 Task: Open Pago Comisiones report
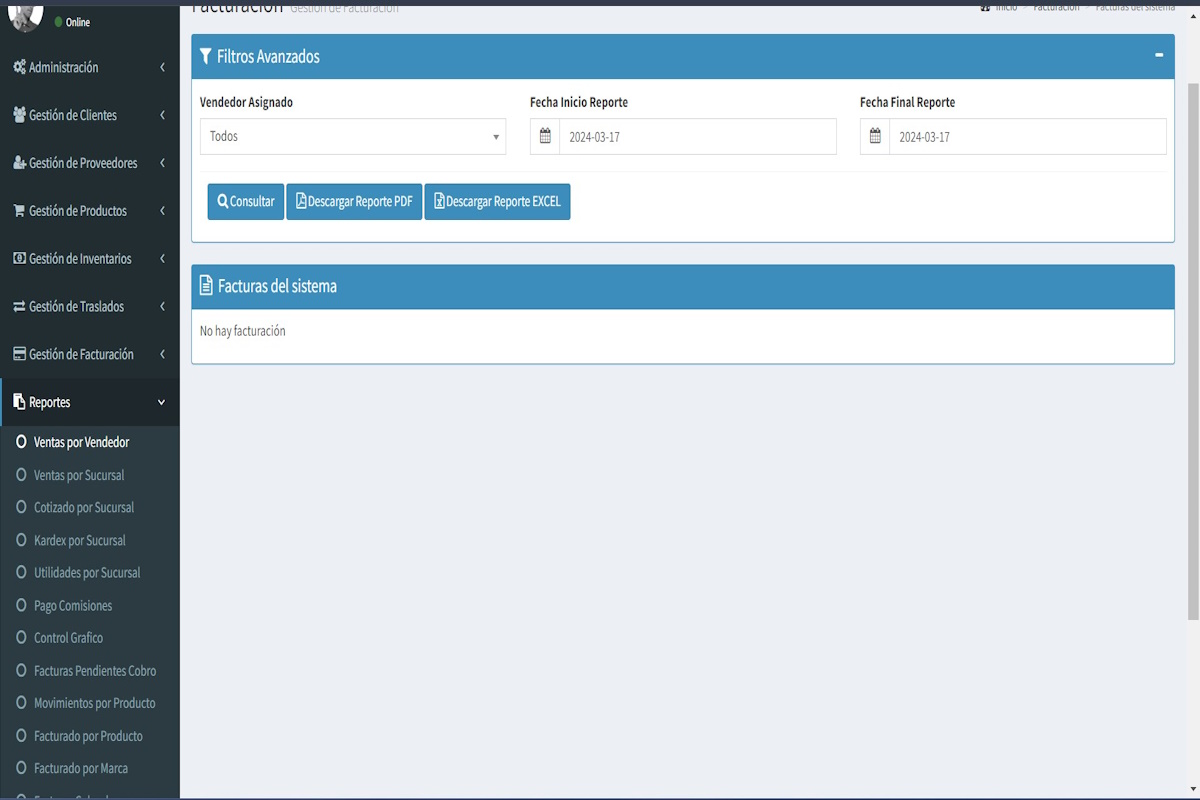click(73, 606)
